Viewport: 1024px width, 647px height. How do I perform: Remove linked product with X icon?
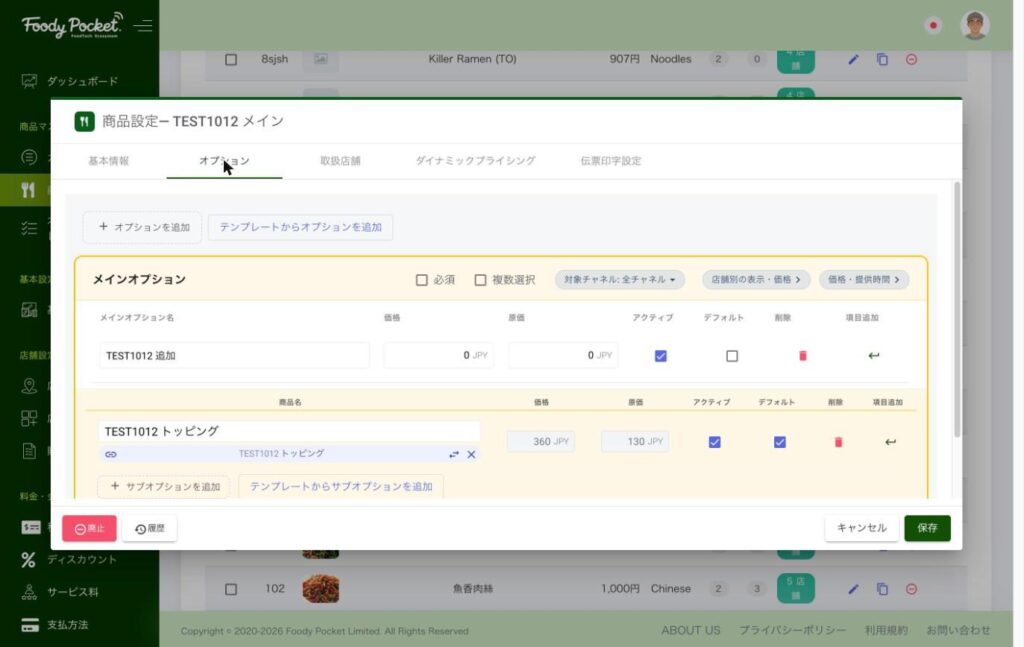(471, 454)
